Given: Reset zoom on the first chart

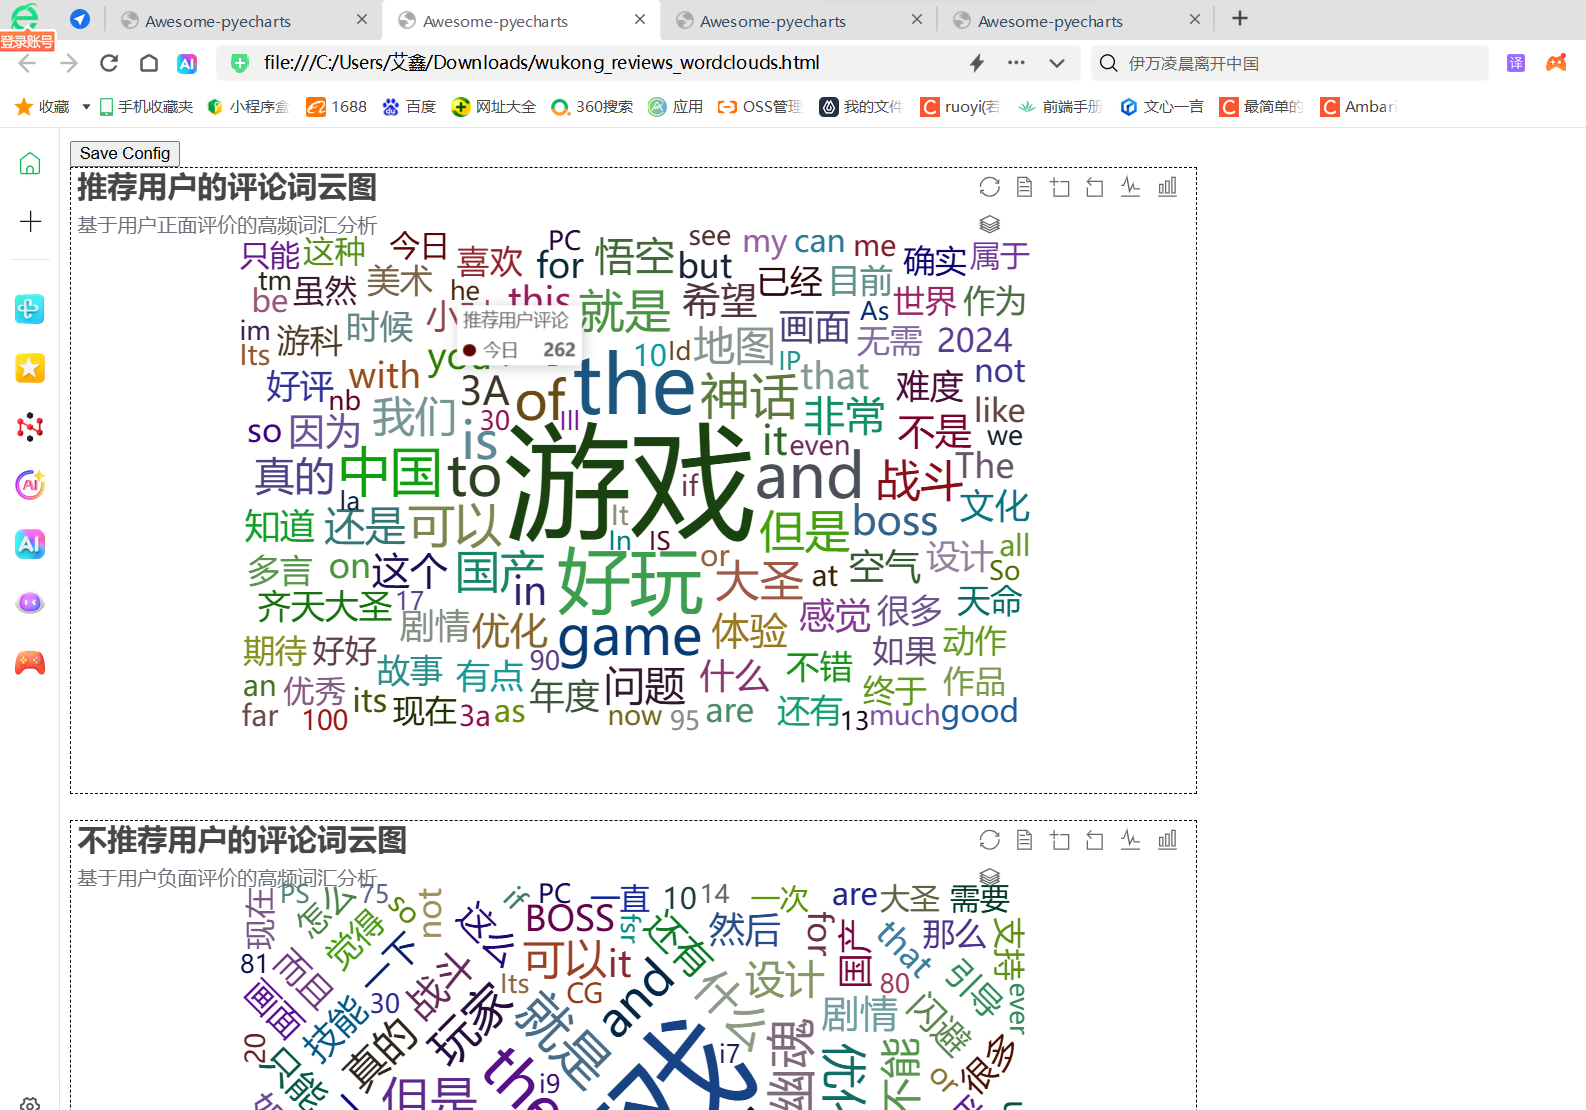Looking at the screenshot, I should [x=1095, y=187].
